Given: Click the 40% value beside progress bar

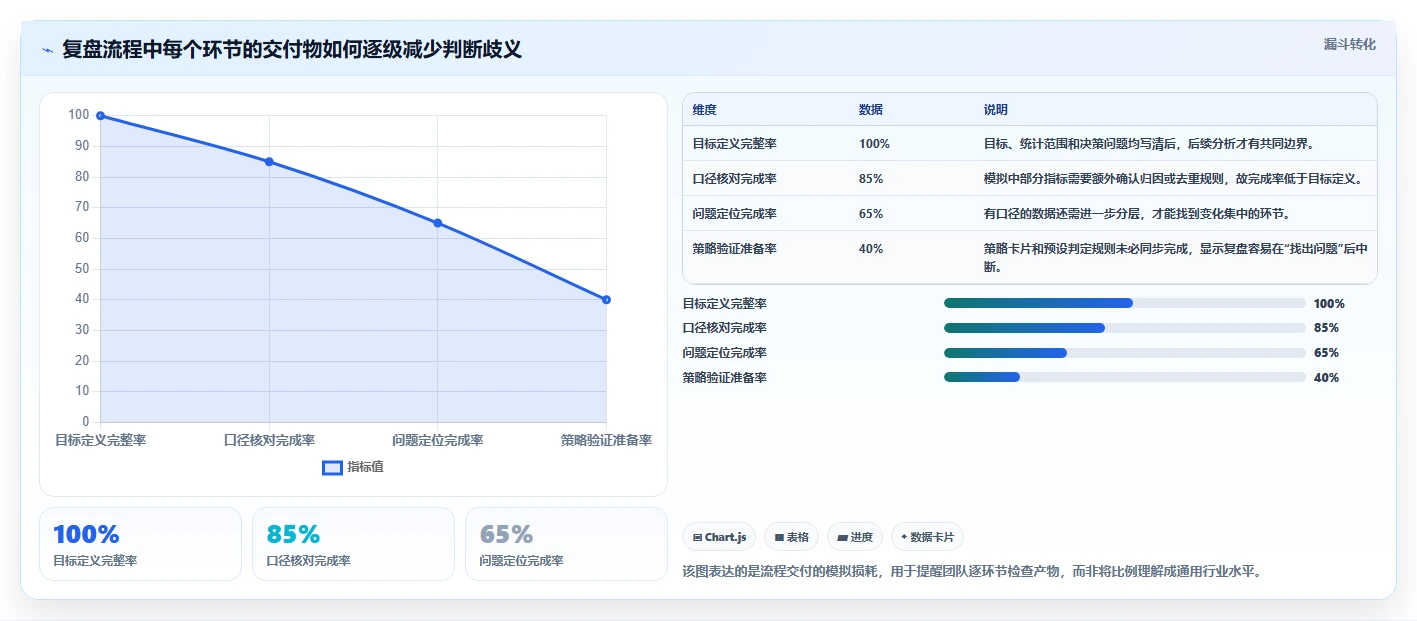Looking at the screenshot, I should pyautogui.click(x=1326, y=378).
